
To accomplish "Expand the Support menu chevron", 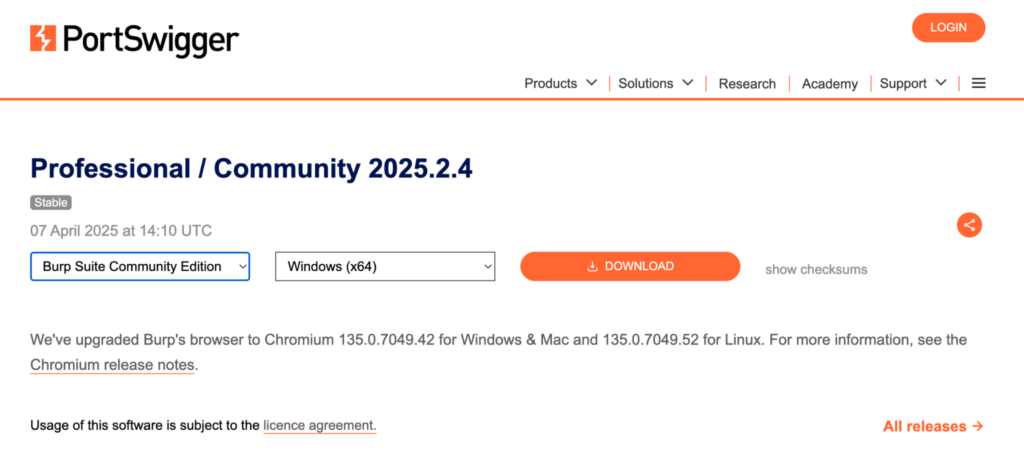I will click(941, 83).
